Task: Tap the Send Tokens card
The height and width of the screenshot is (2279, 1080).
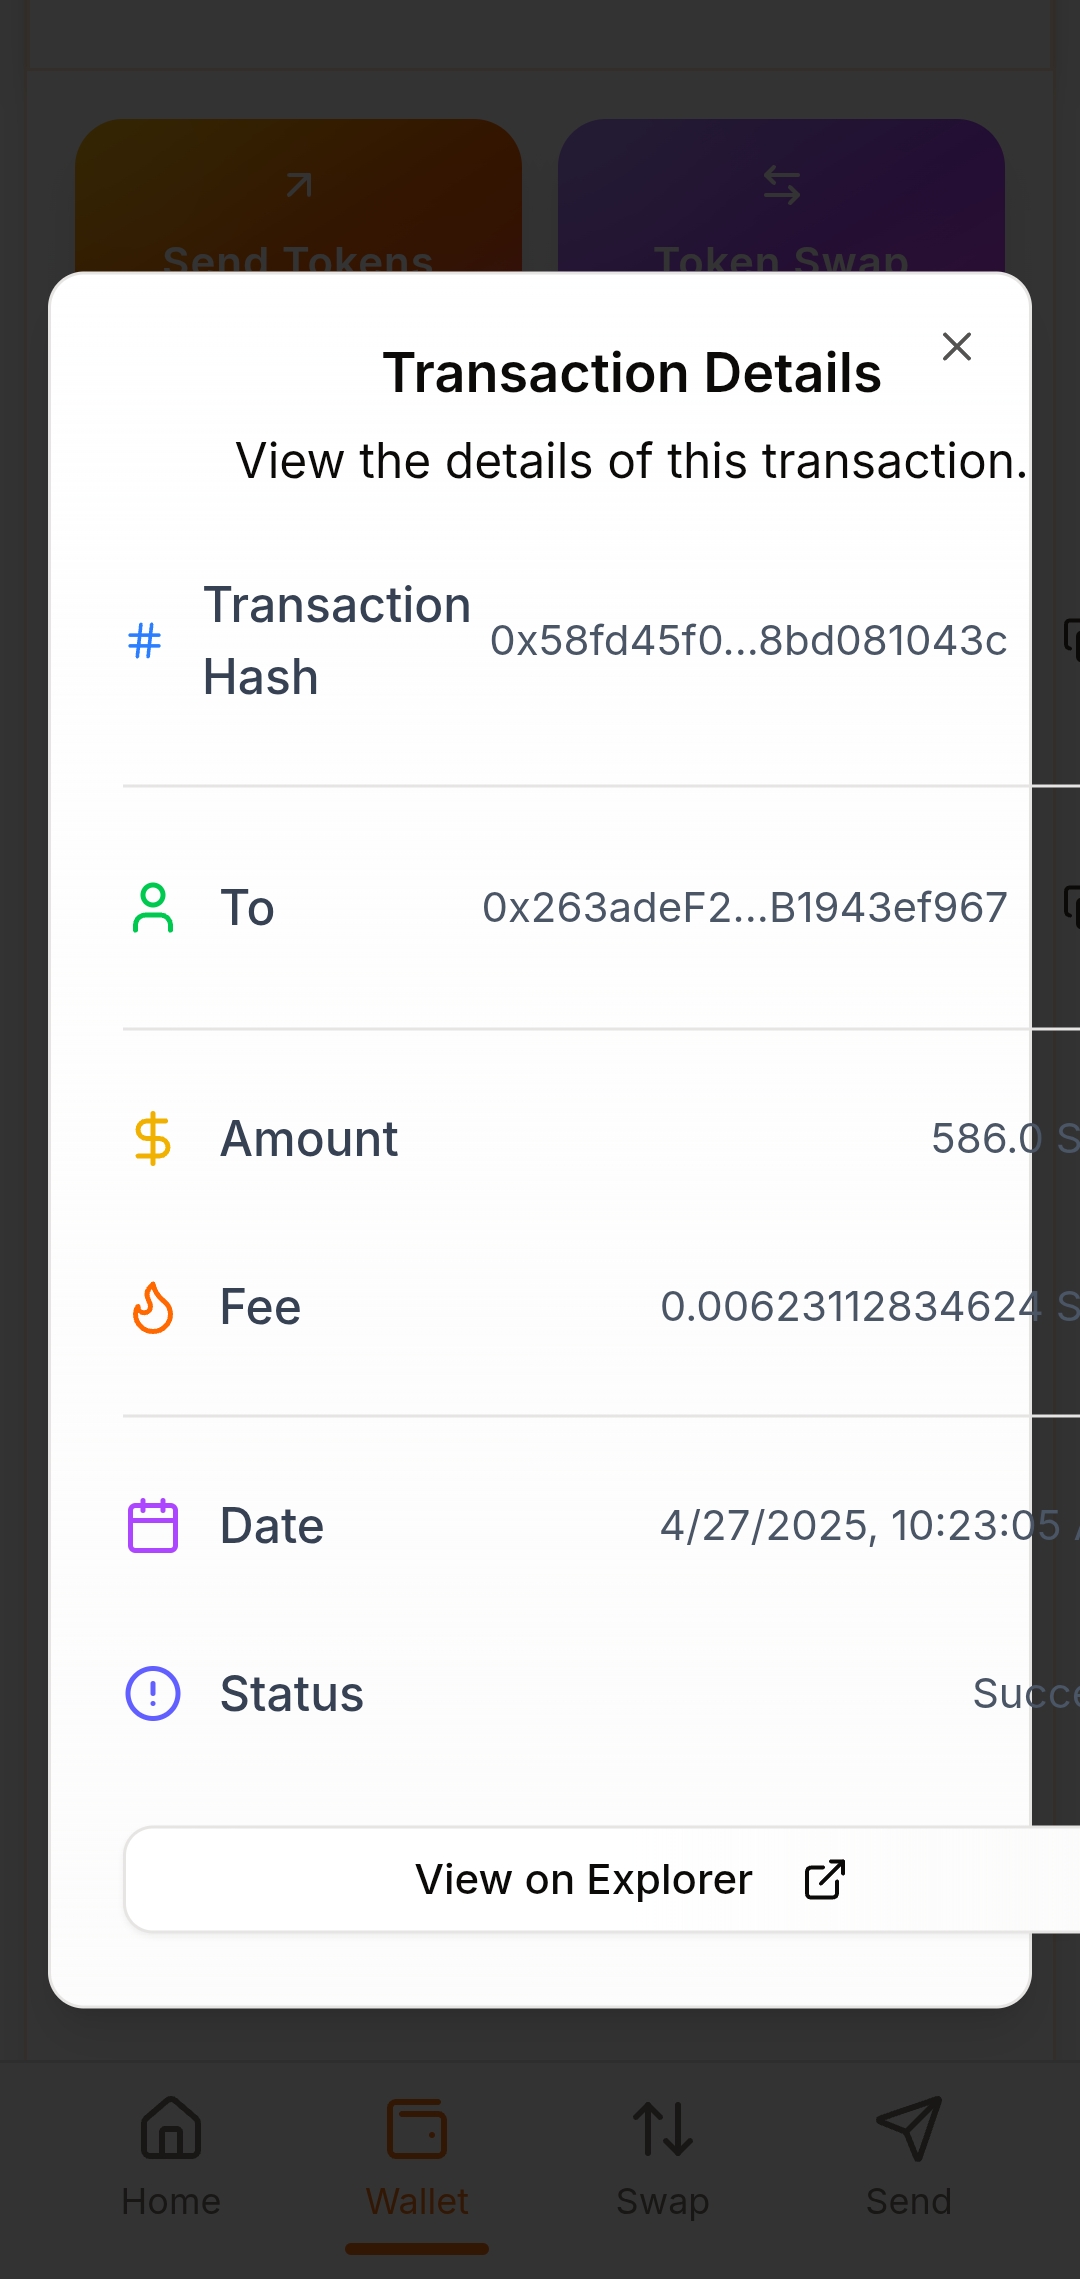Action: click(298, 200)
